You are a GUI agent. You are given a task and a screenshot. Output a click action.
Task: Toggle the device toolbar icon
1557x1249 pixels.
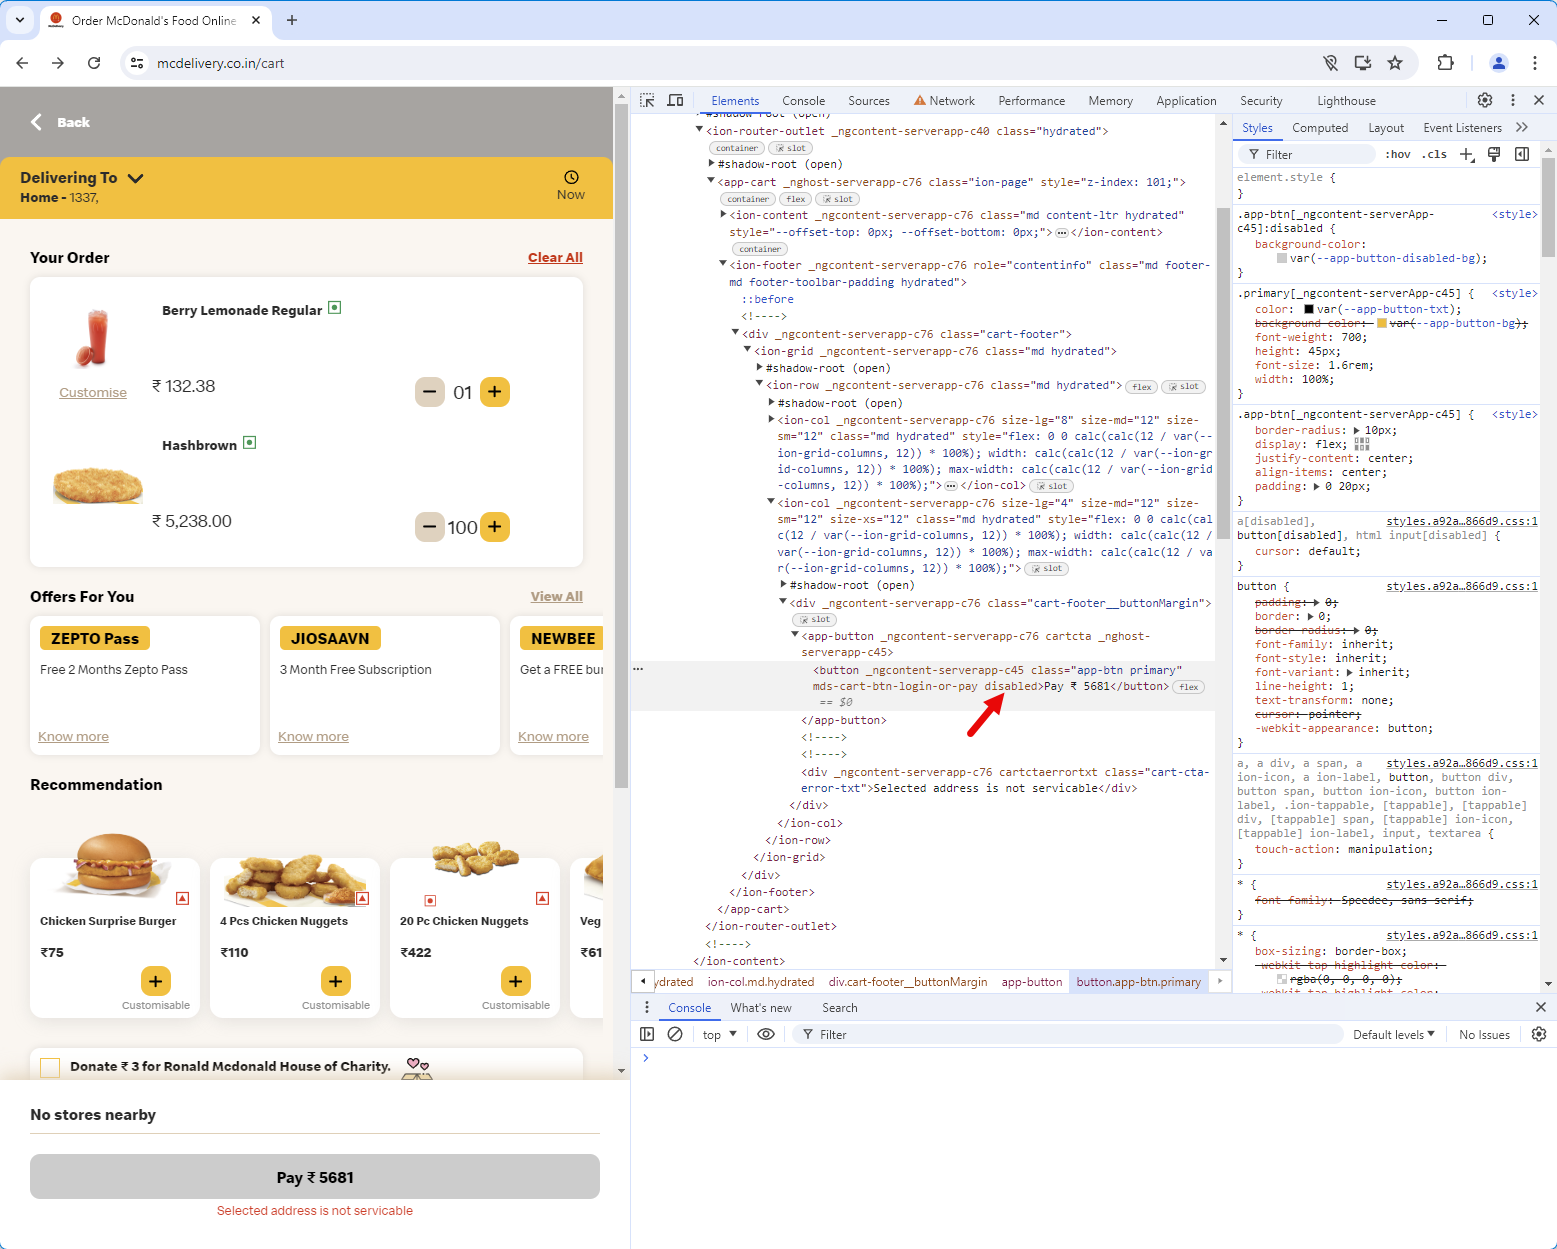(675, 101)
